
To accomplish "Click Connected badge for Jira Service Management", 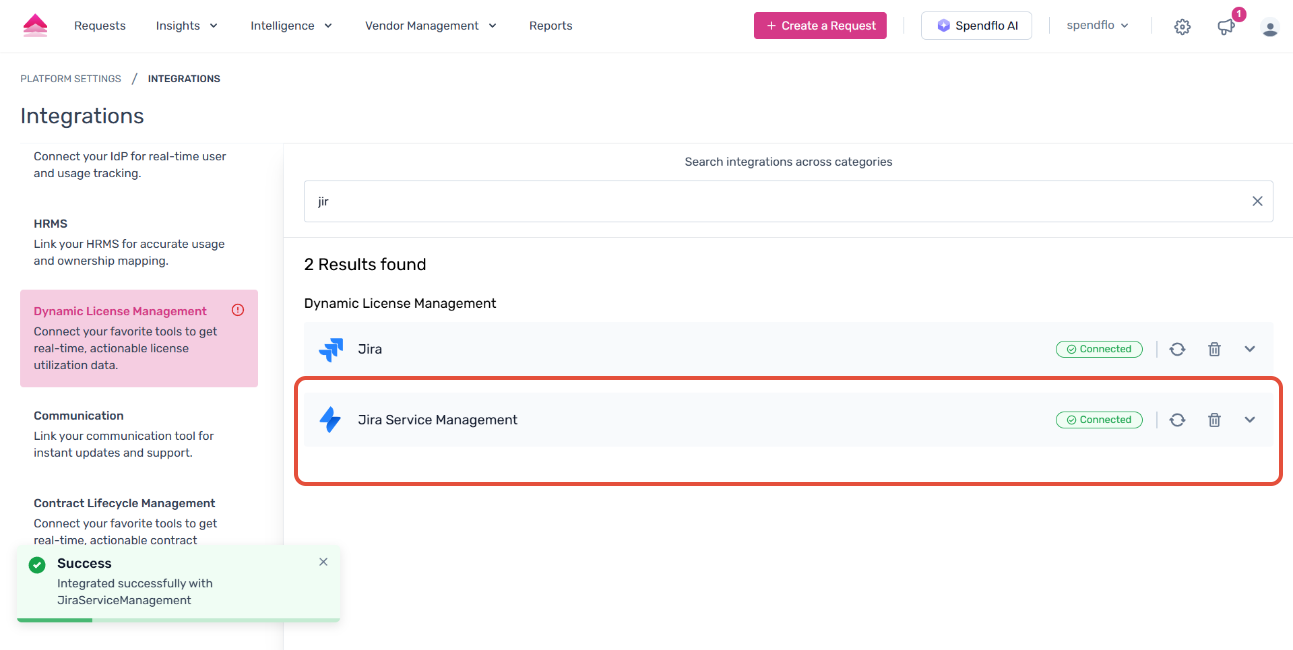I will [1099, 420].
